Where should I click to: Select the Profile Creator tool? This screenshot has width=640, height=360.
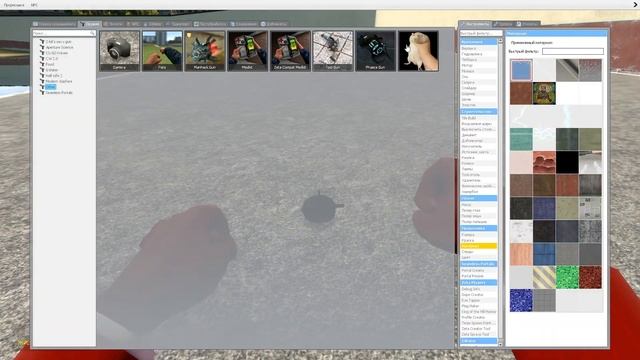click(x=478, y=317)
